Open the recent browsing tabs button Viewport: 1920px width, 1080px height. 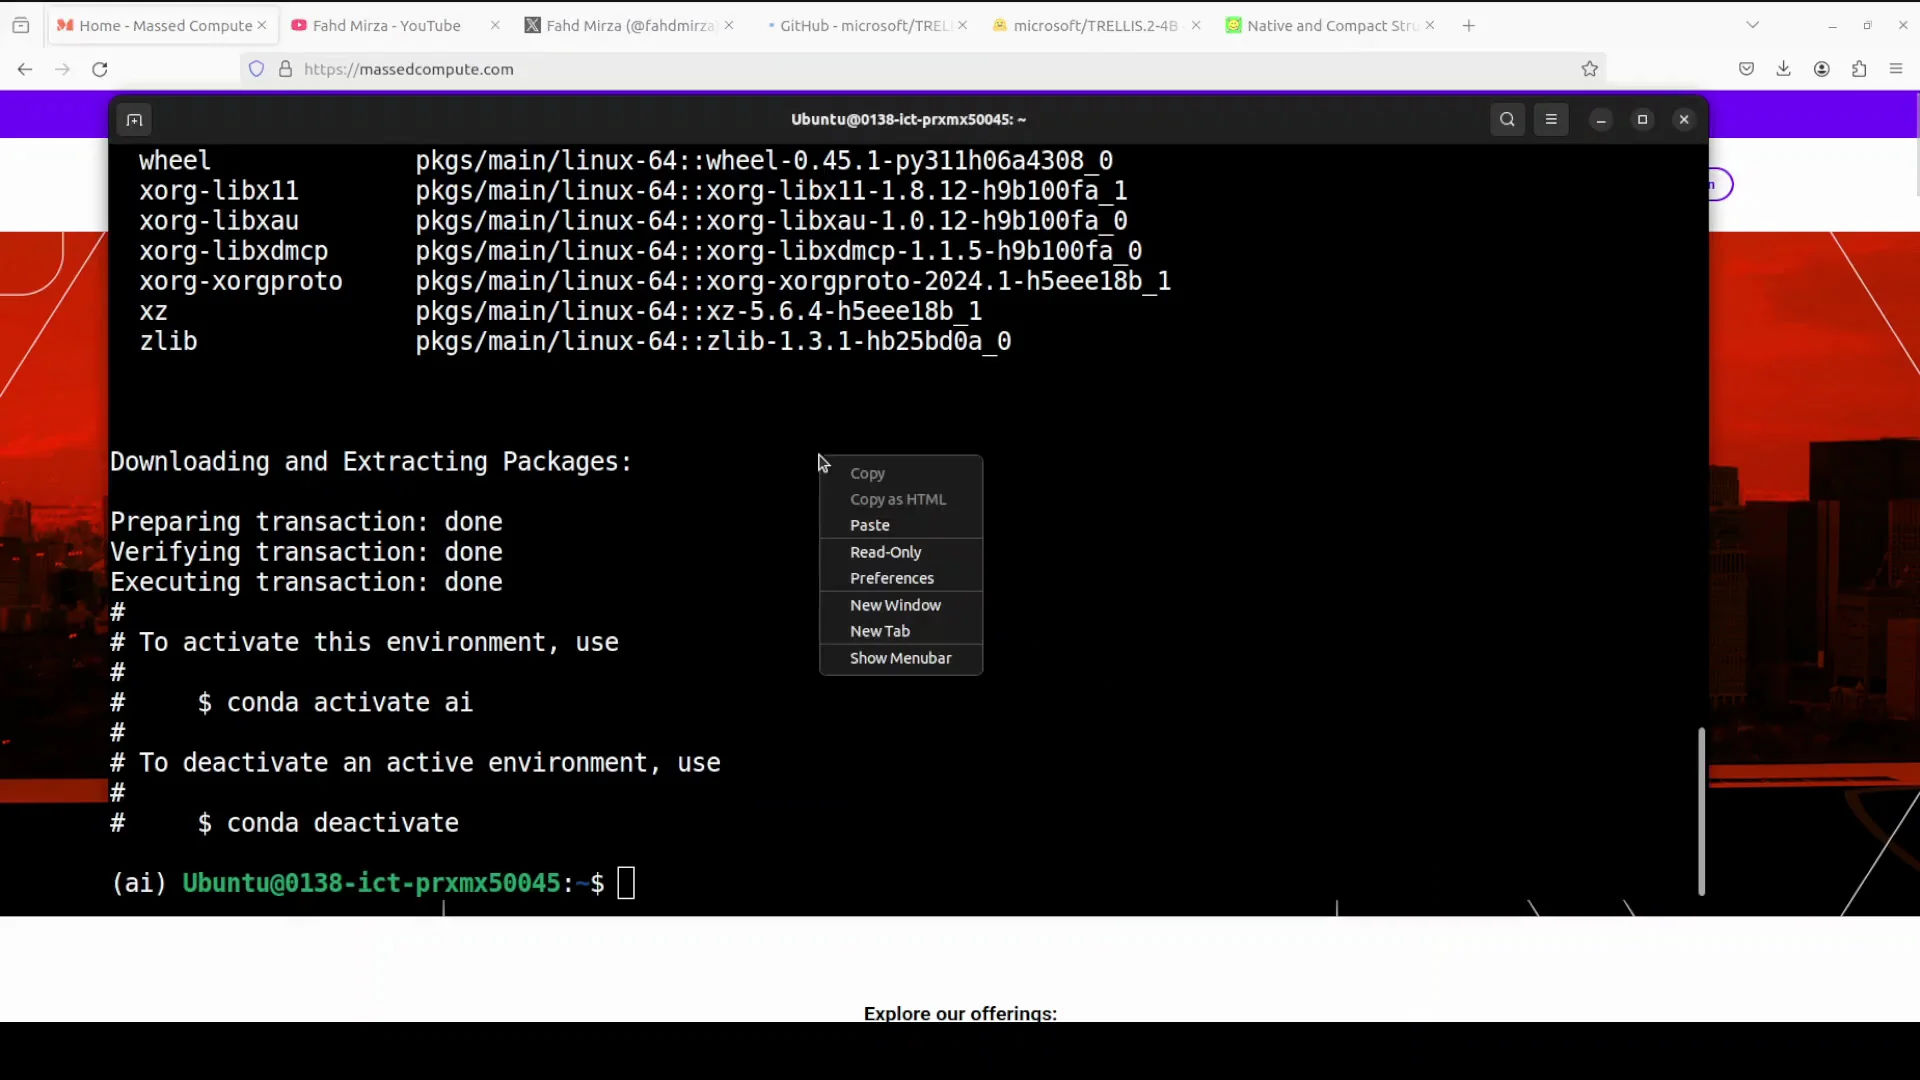click(x=21, y=25)
